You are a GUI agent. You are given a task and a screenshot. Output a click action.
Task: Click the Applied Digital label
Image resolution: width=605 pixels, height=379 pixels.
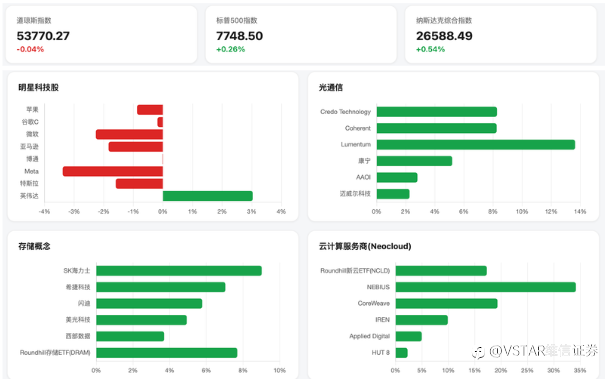pos(370,336)
